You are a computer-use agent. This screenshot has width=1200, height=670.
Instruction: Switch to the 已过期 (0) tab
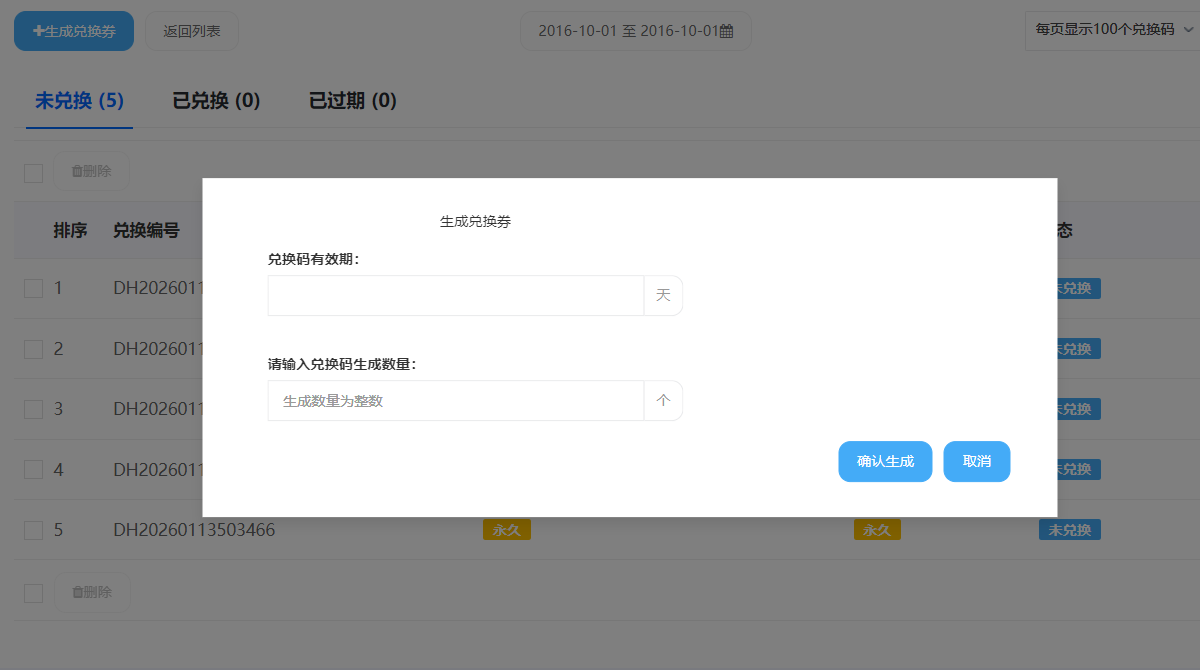353,101
